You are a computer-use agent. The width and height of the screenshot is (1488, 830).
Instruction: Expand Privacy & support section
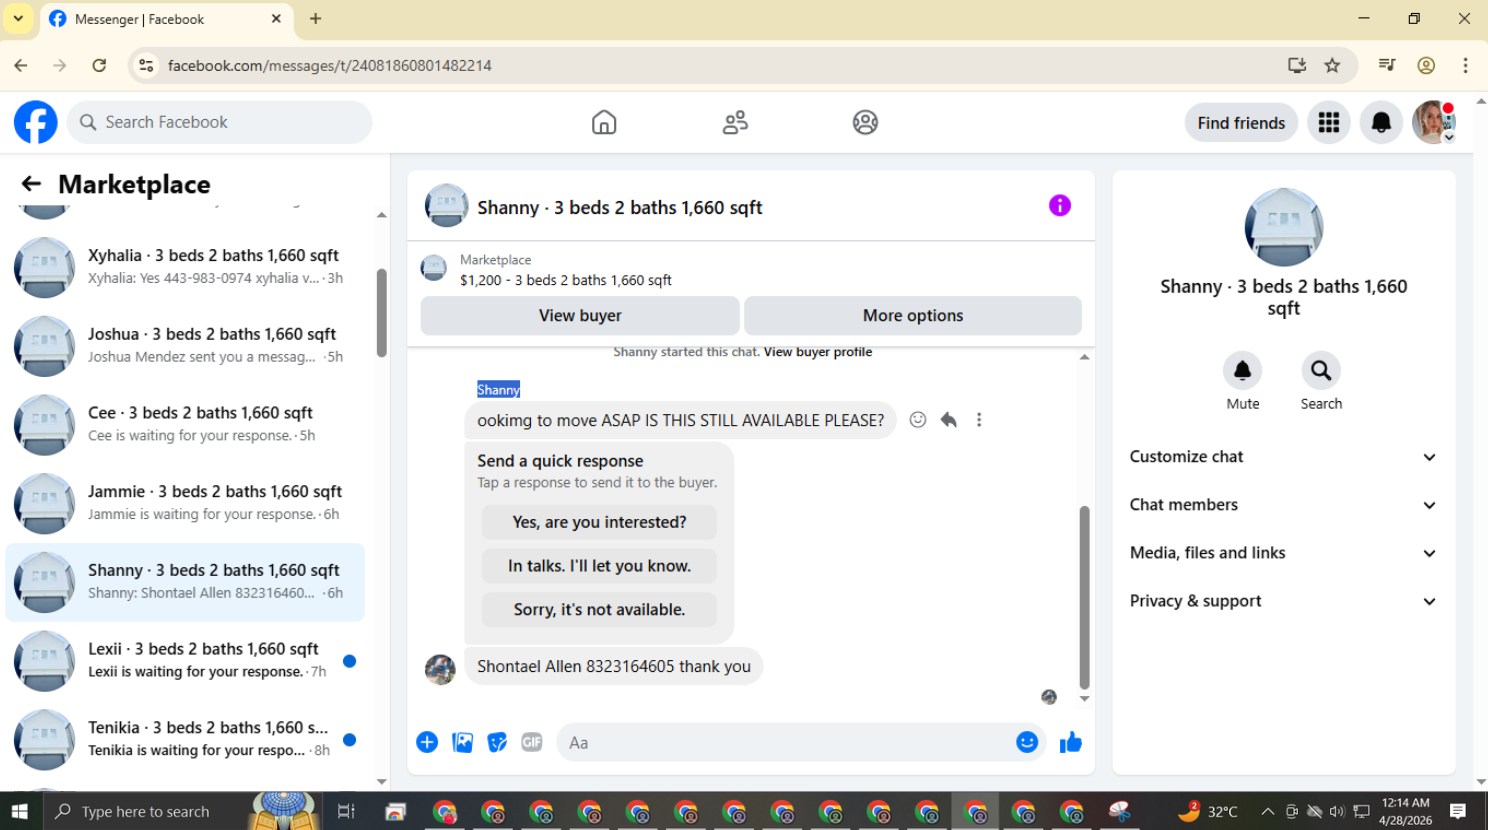(x=1283, y=601)
